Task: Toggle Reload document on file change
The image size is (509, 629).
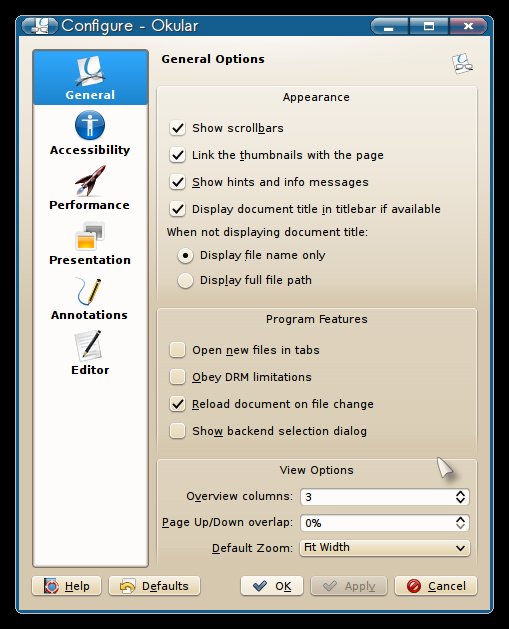Action: (x=177, y=404)
